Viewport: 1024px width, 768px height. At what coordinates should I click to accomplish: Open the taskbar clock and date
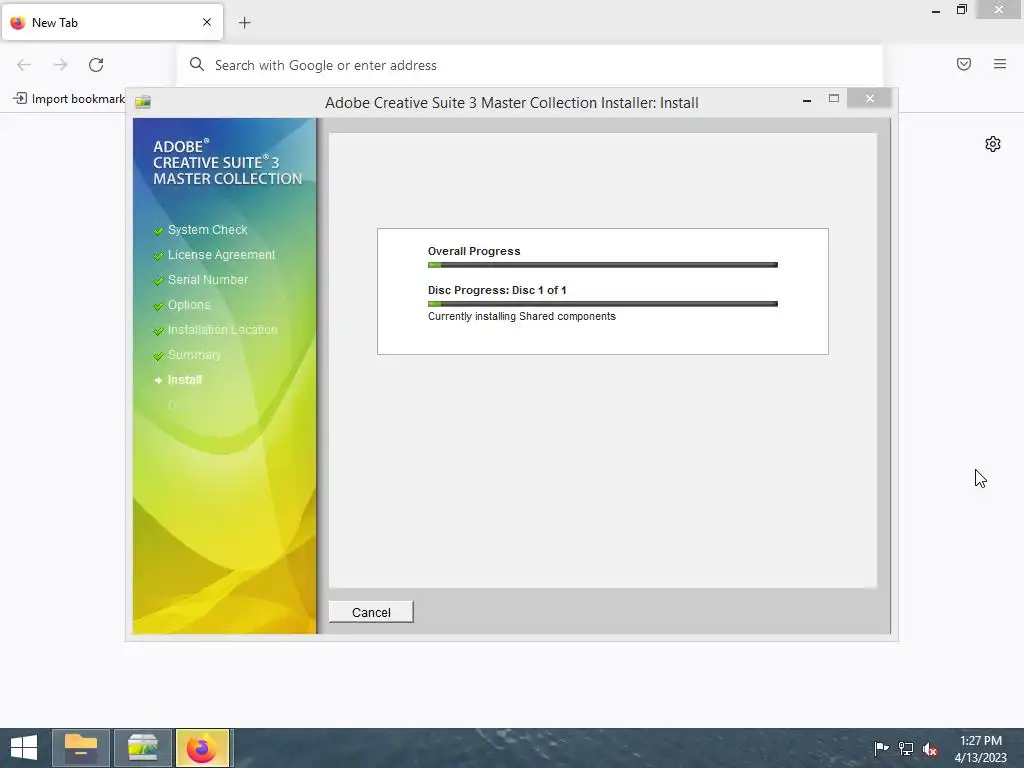980,749
